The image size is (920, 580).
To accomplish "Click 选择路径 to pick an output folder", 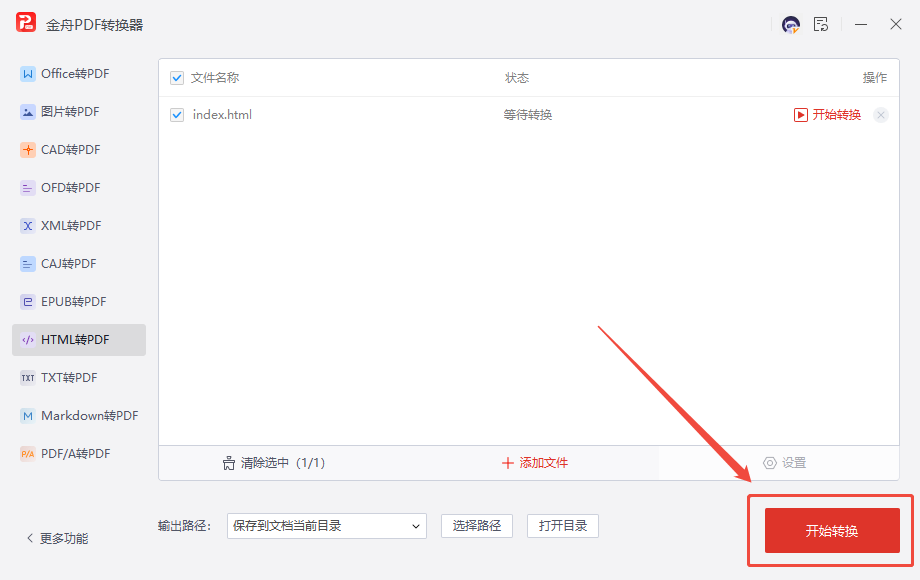I will (x=477, y=526).
